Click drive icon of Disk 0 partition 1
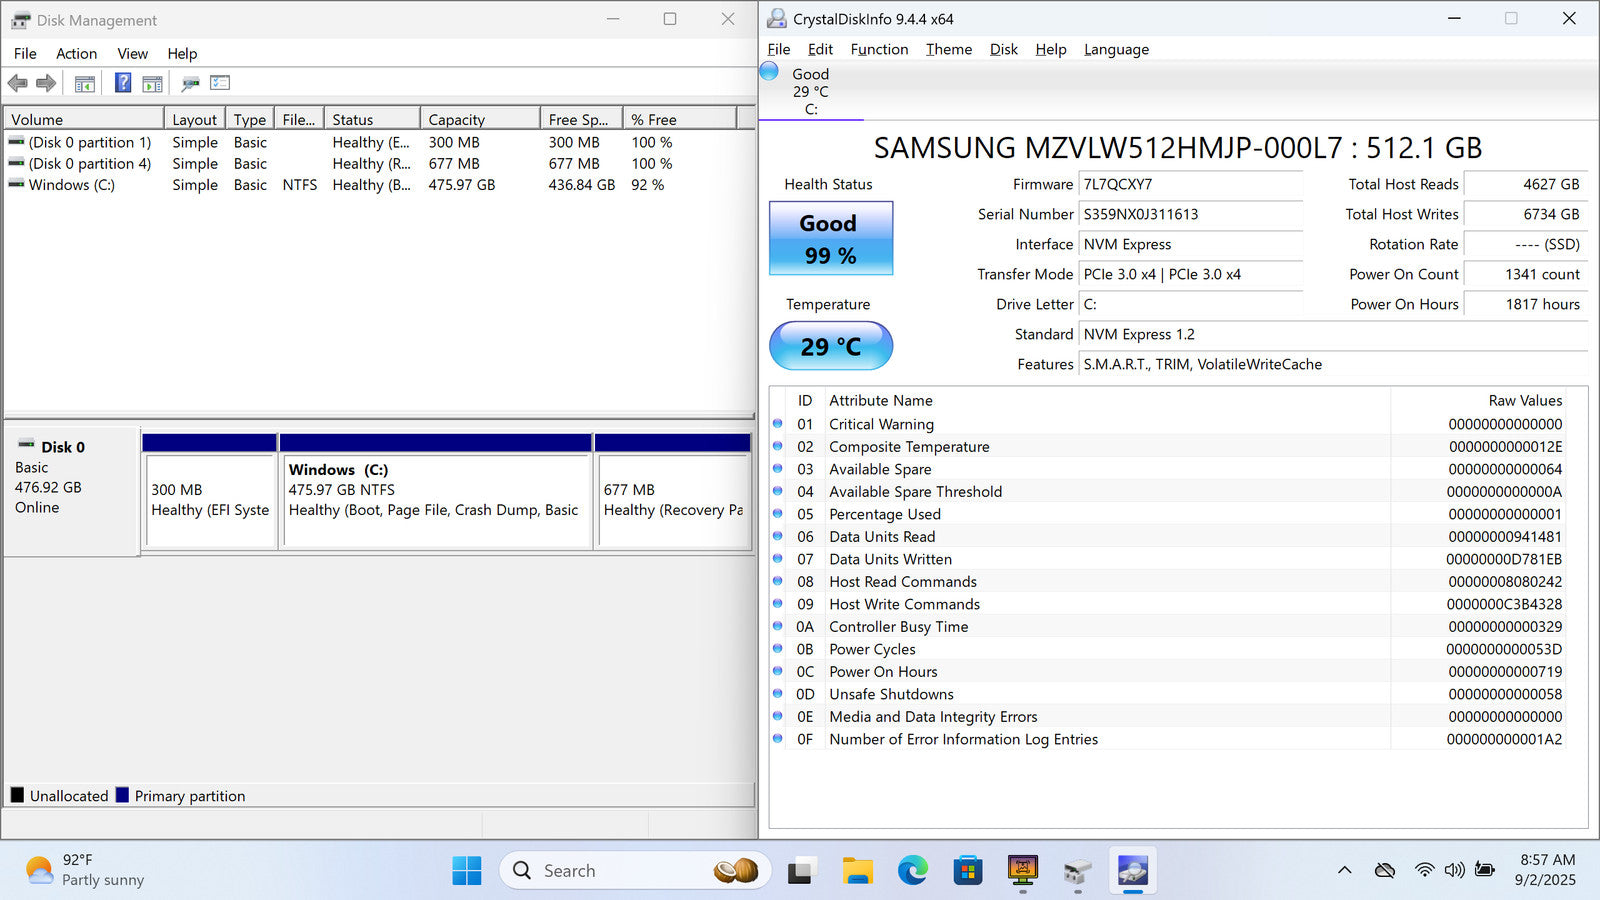This screenshot has width=1600, height=900. pyautogui.click(x=16, y=142)
